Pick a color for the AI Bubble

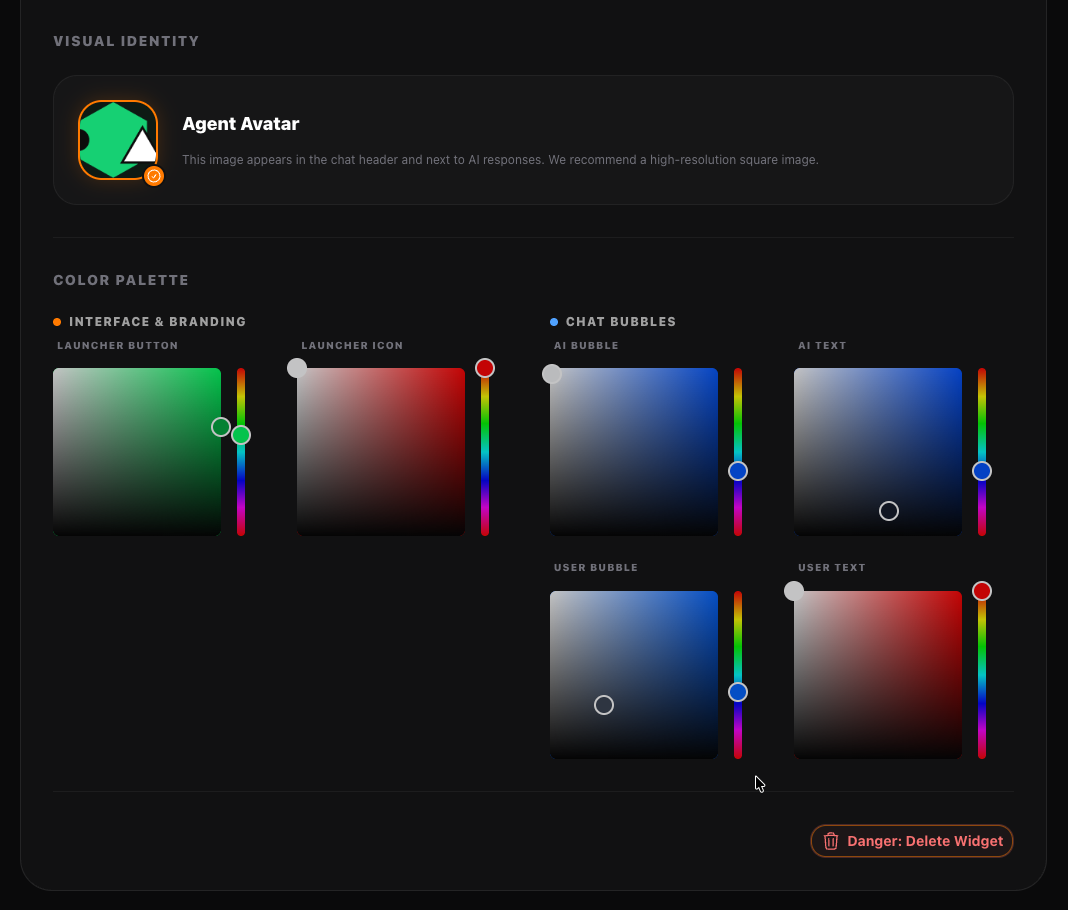point(633,450)
